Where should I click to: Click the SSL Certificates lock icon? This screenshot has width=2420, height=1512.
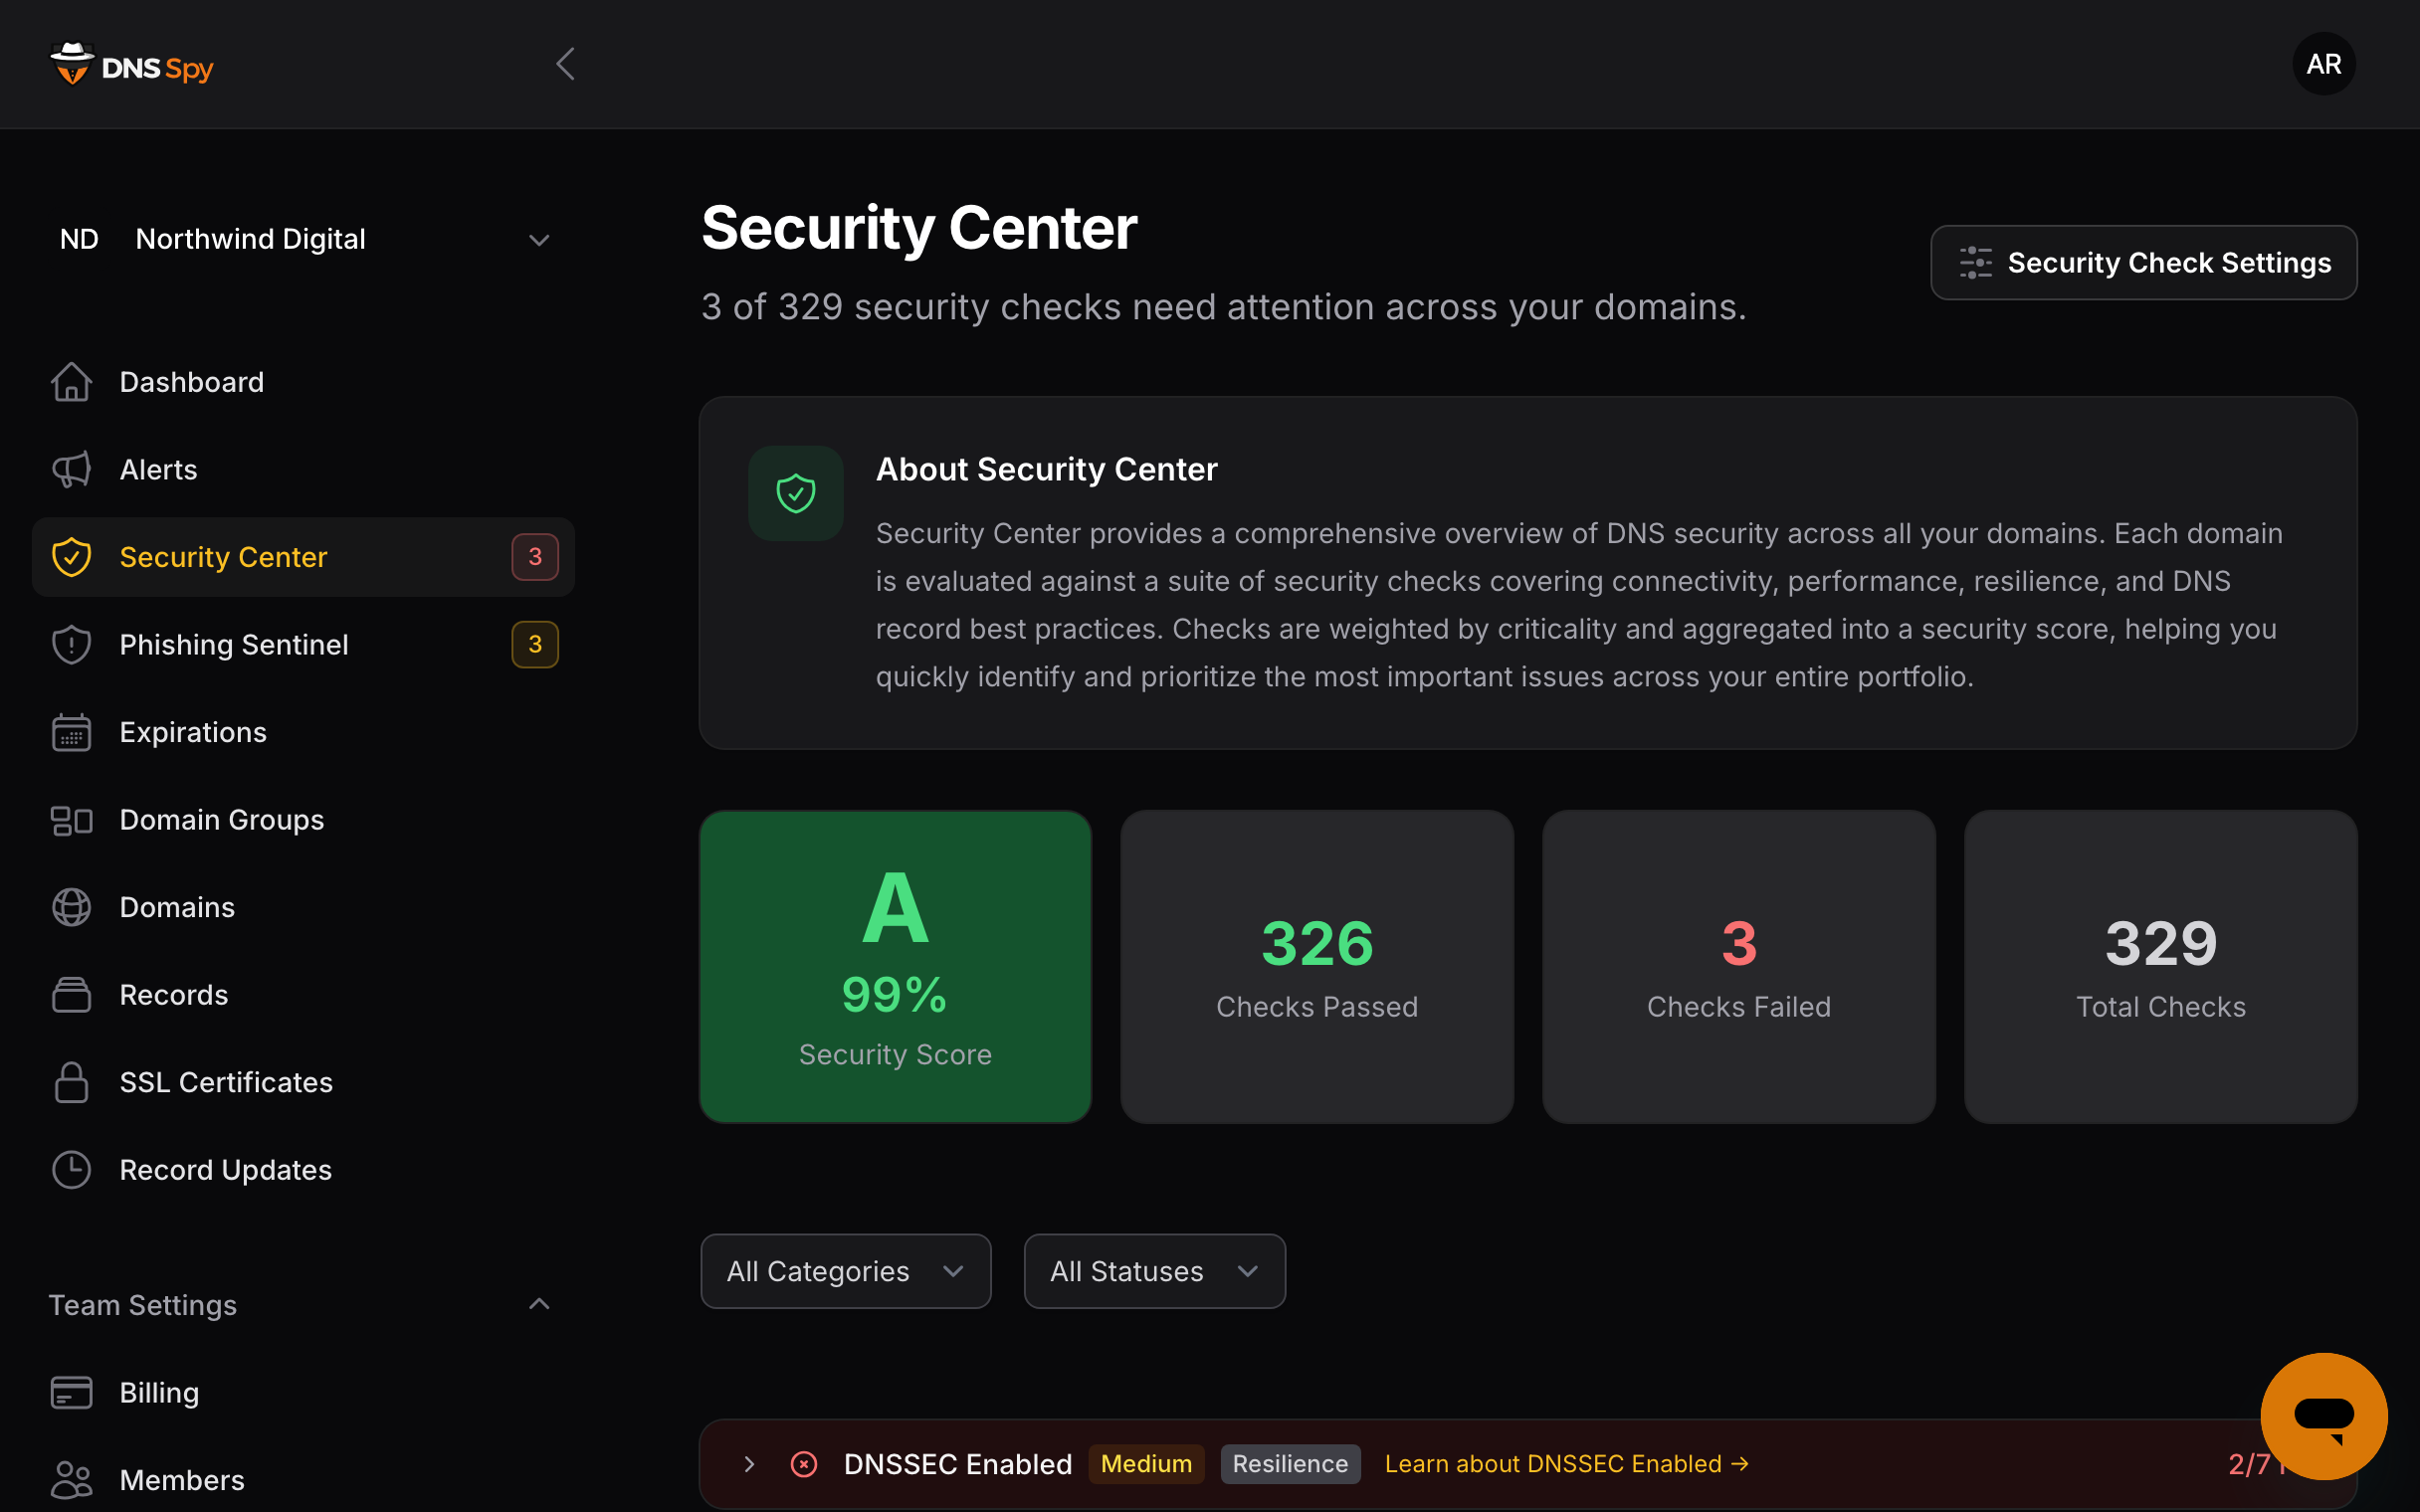coord(71,1082)
